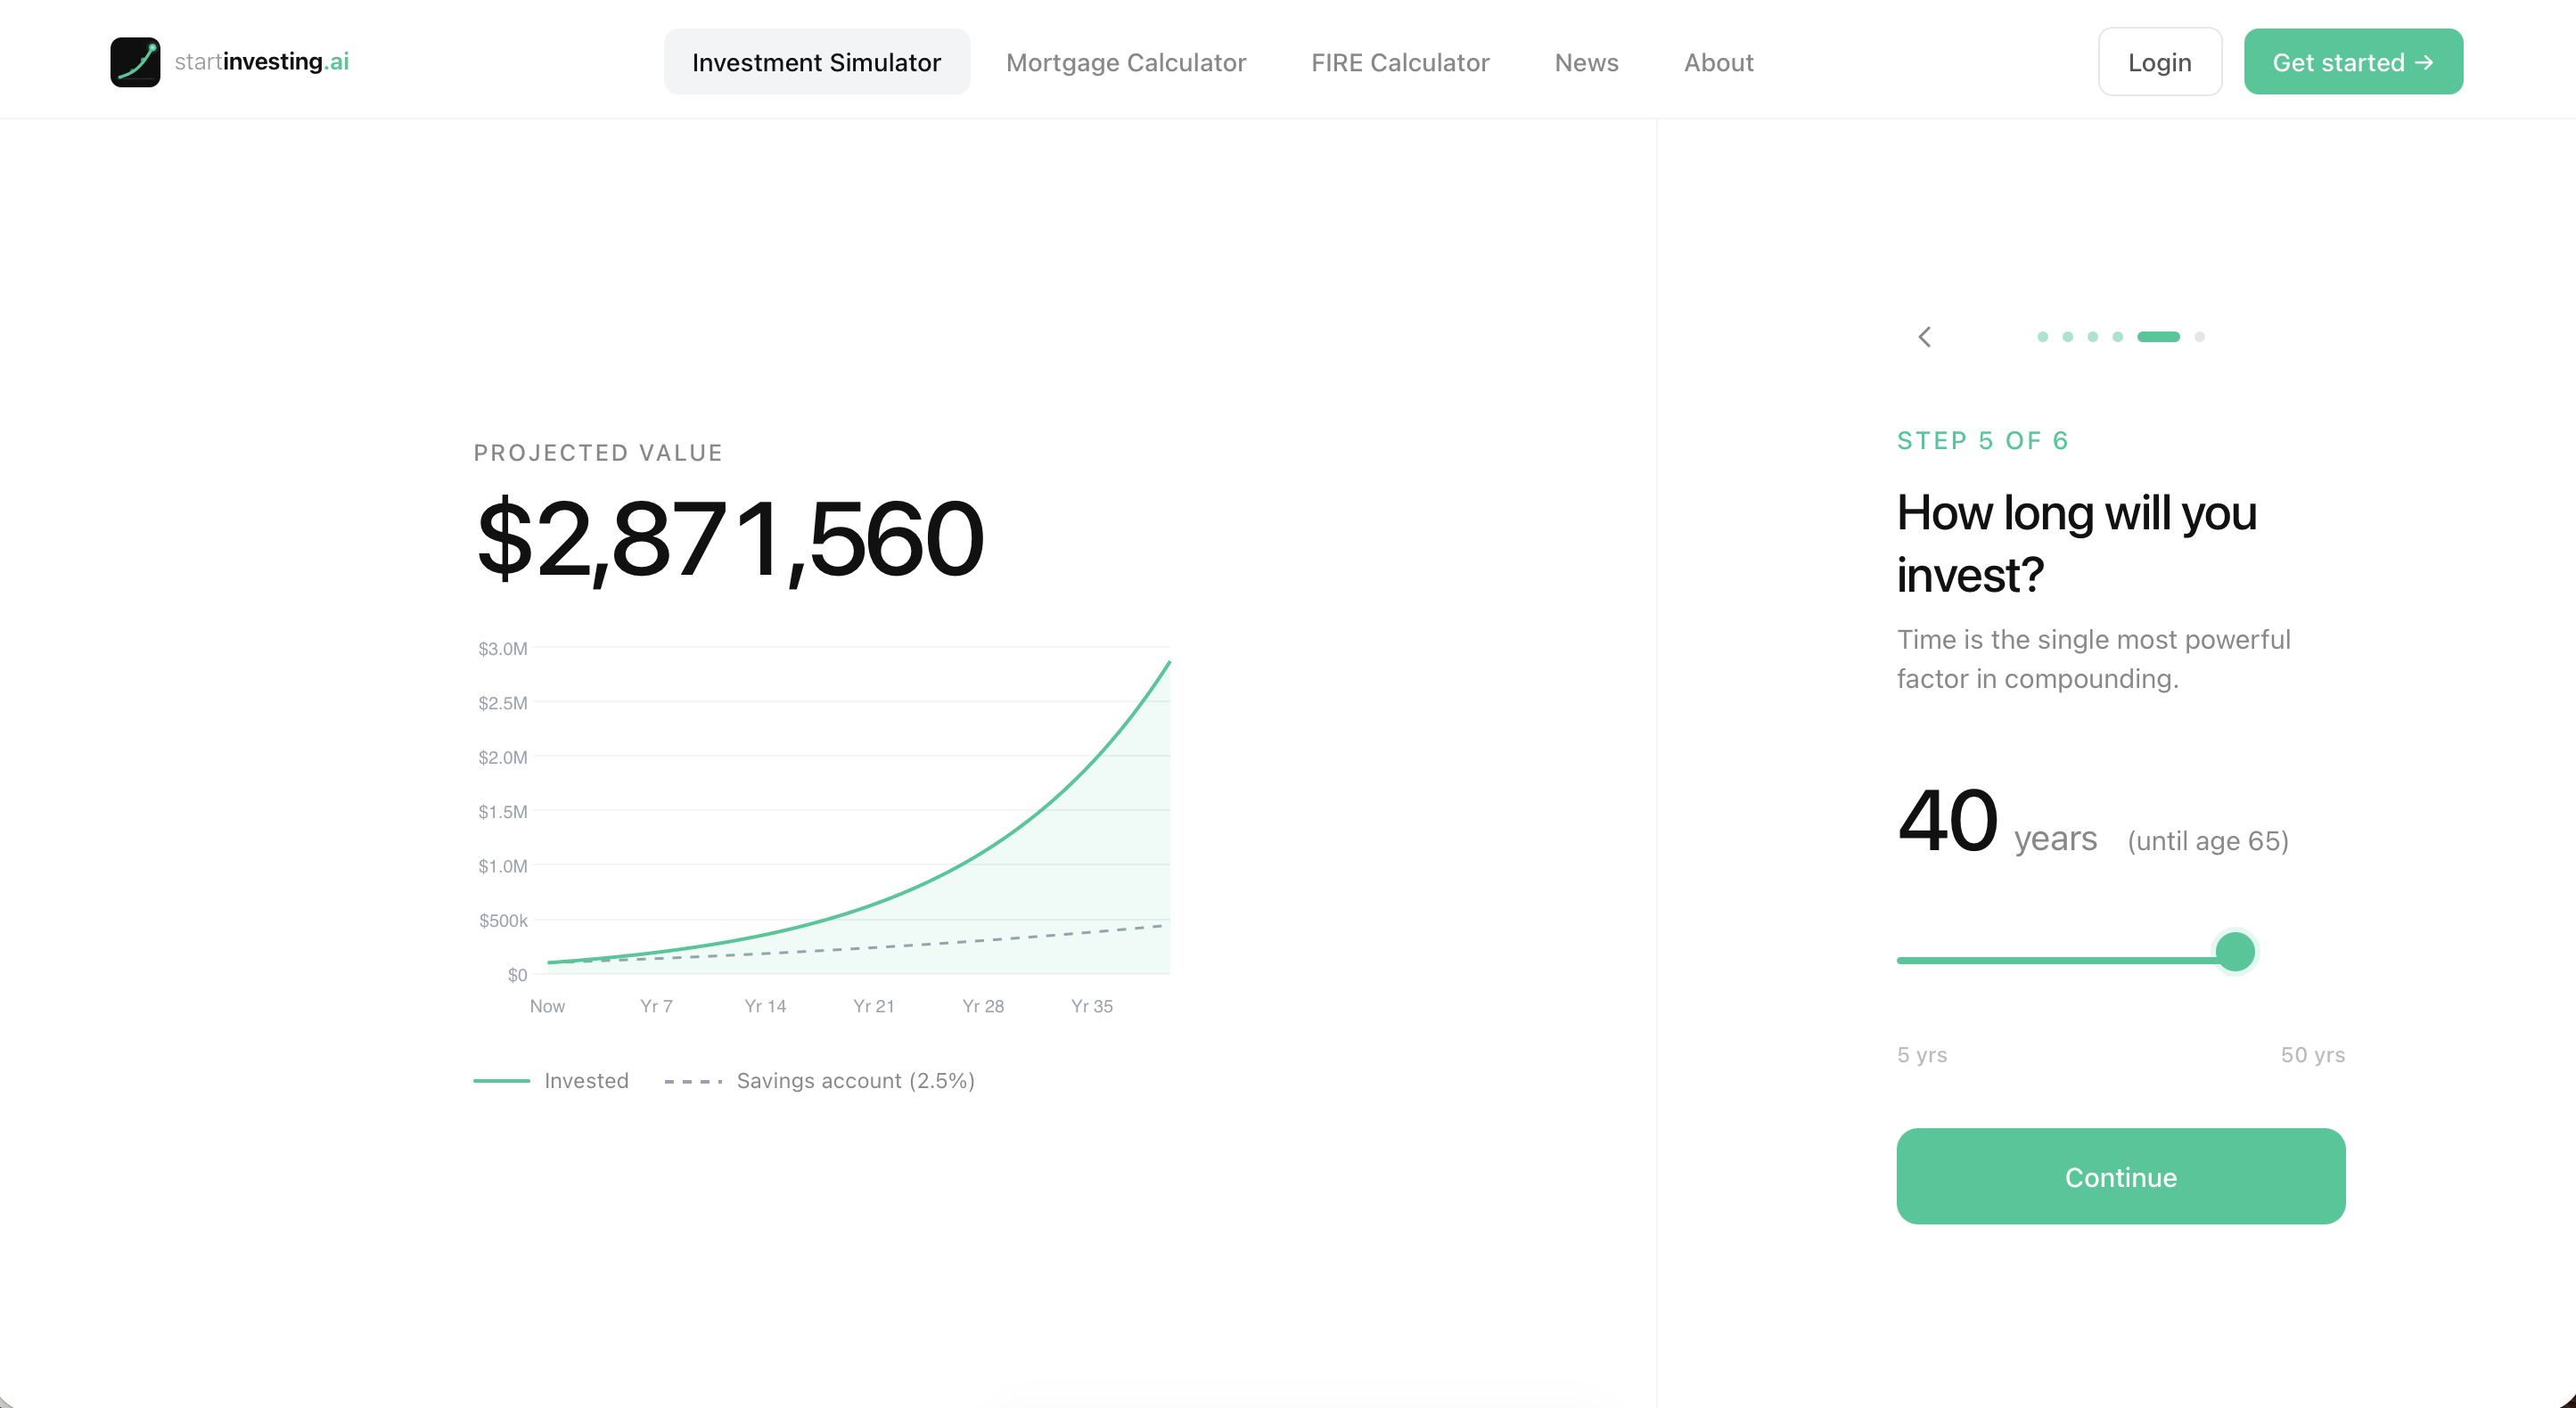
Task: Click the '$3.0M' axis label
Action: point(502,649)
